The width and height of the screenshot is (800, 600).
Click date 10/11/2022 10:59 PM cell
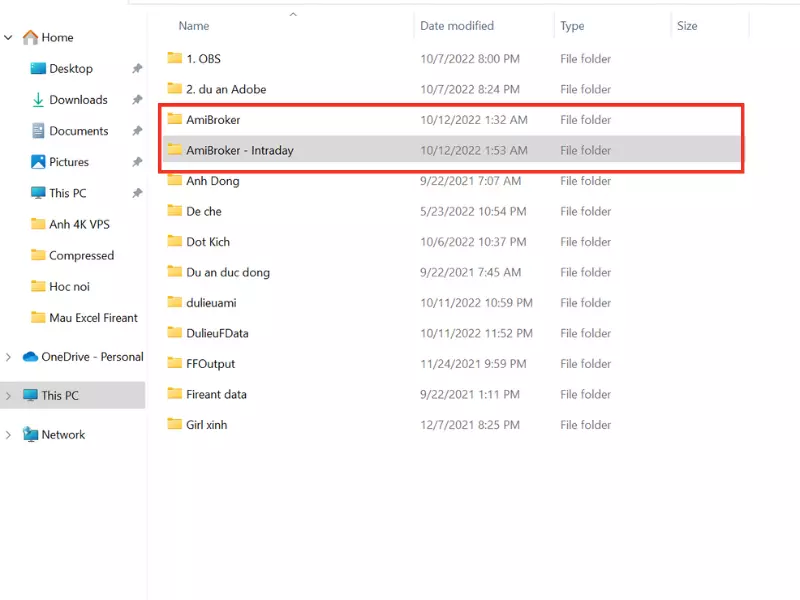[x=476, y=303]
